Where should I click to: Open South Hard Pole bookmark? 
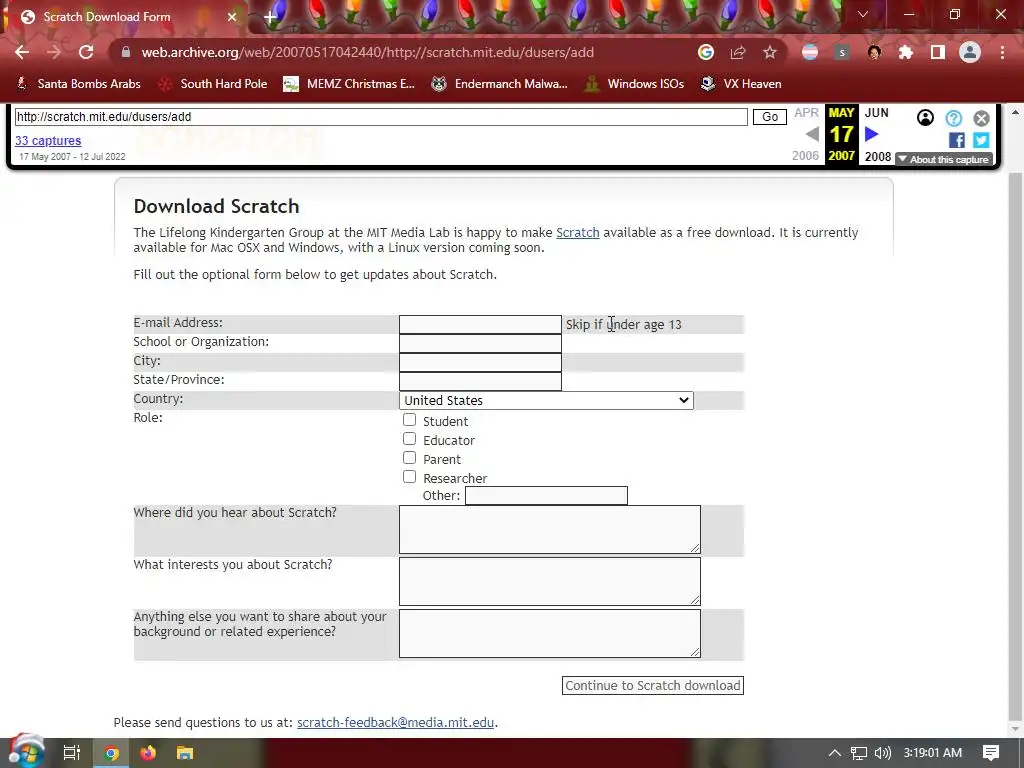214,84
